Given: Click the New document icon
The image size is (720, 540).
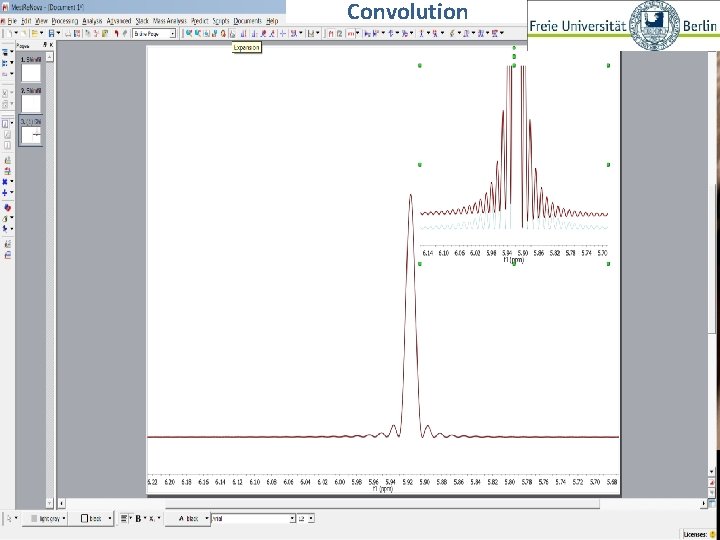Looking at the screenshot, I should point(9,33).
